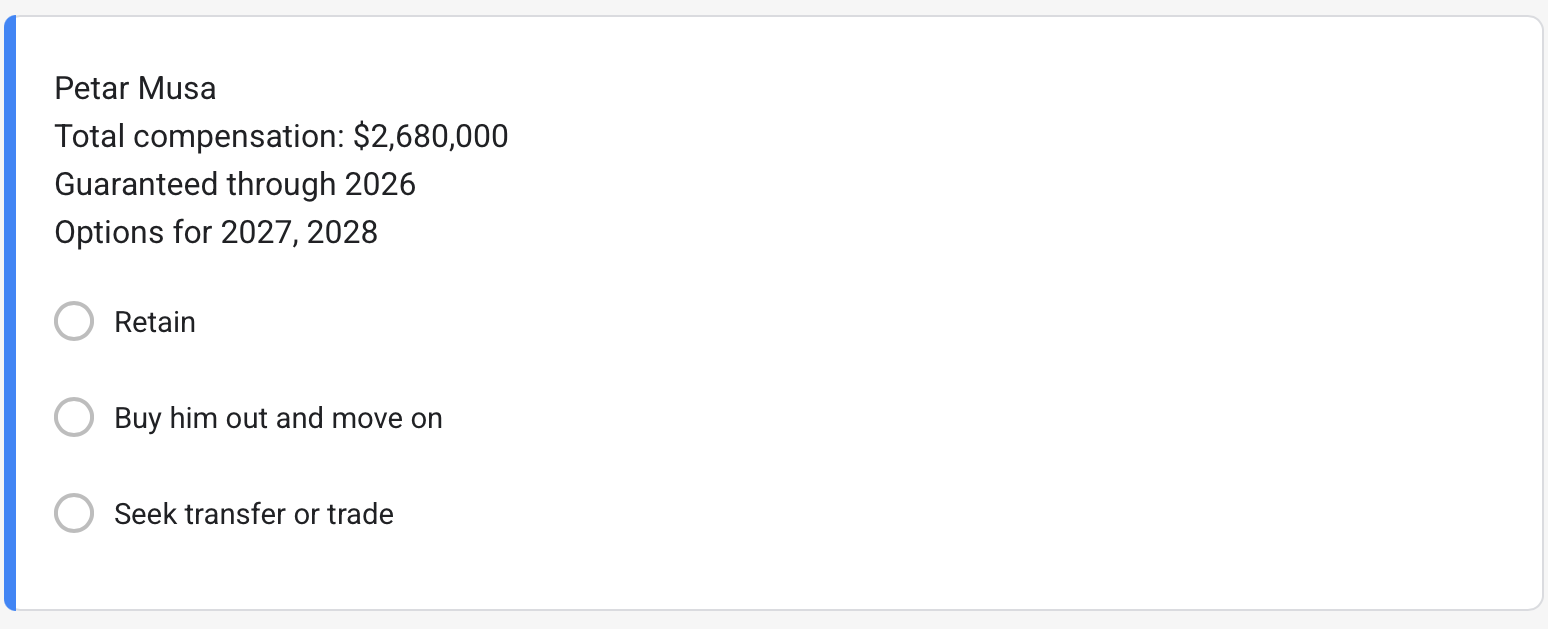1548x629 pixels.
Task: Click the gray page background below the card
Action: [774, 621]
